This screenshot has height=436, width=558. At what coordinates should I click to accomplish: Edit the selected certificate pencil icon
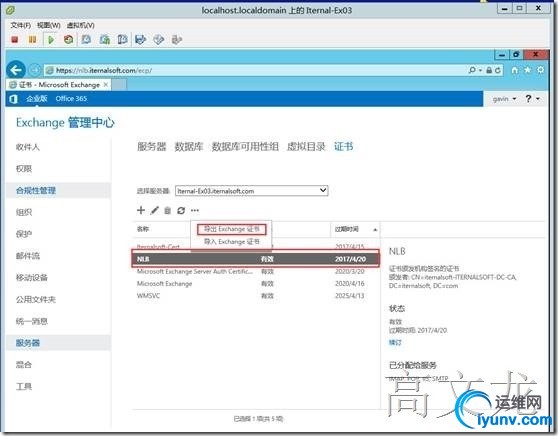tap(154, 210)
